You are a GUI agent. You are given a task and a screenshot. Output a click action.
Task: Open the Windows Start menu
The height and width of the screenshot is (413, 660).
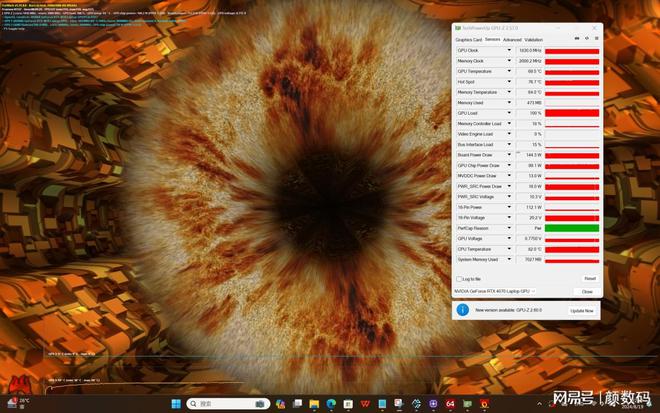177,404
